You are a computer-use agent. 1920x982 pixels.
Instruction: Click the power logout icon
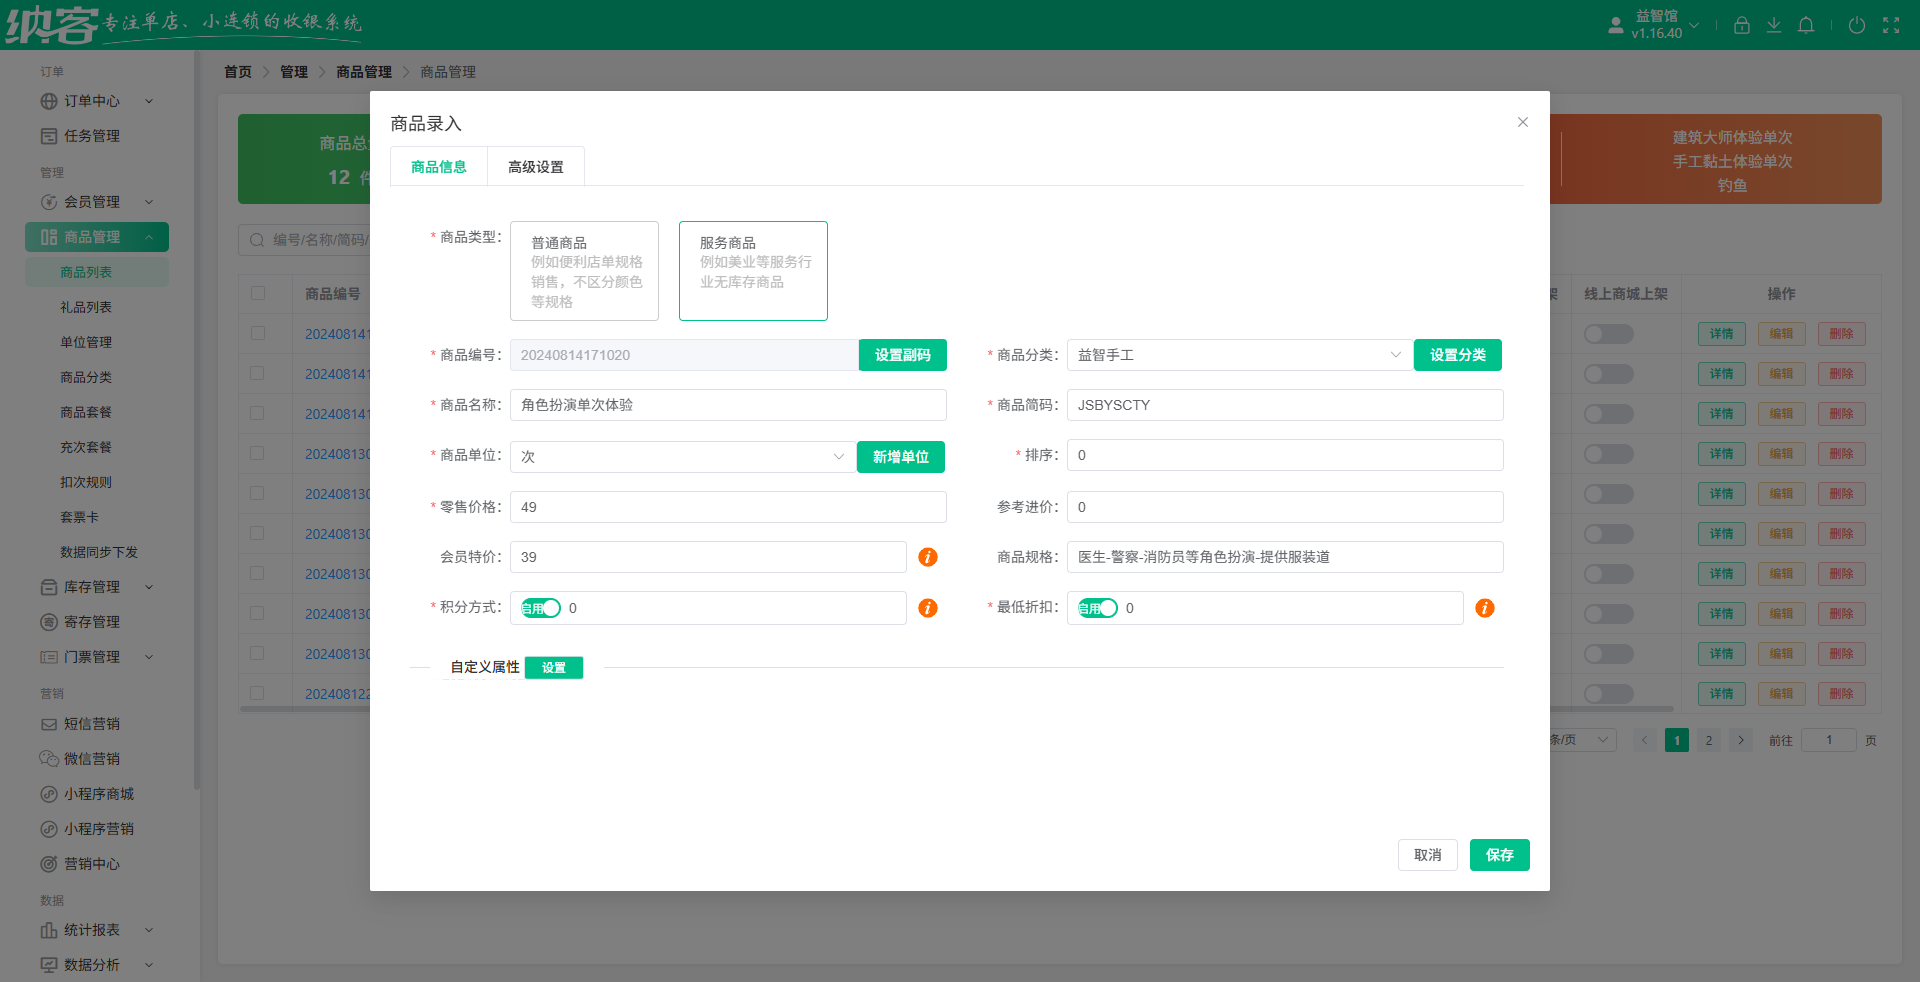click(1857, 25)
